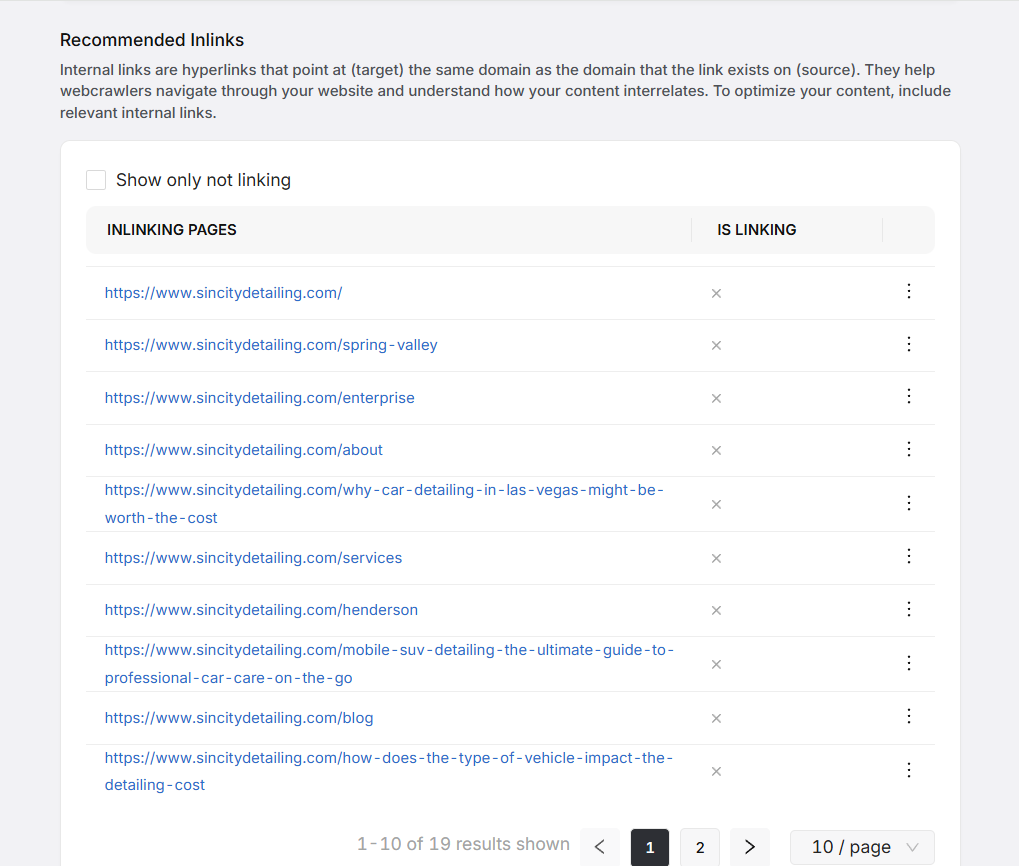Open the sincitydetailing.com homepage link
Image resolution: width=1019 pixels, height=866 pixels.
tap(224, 293)
